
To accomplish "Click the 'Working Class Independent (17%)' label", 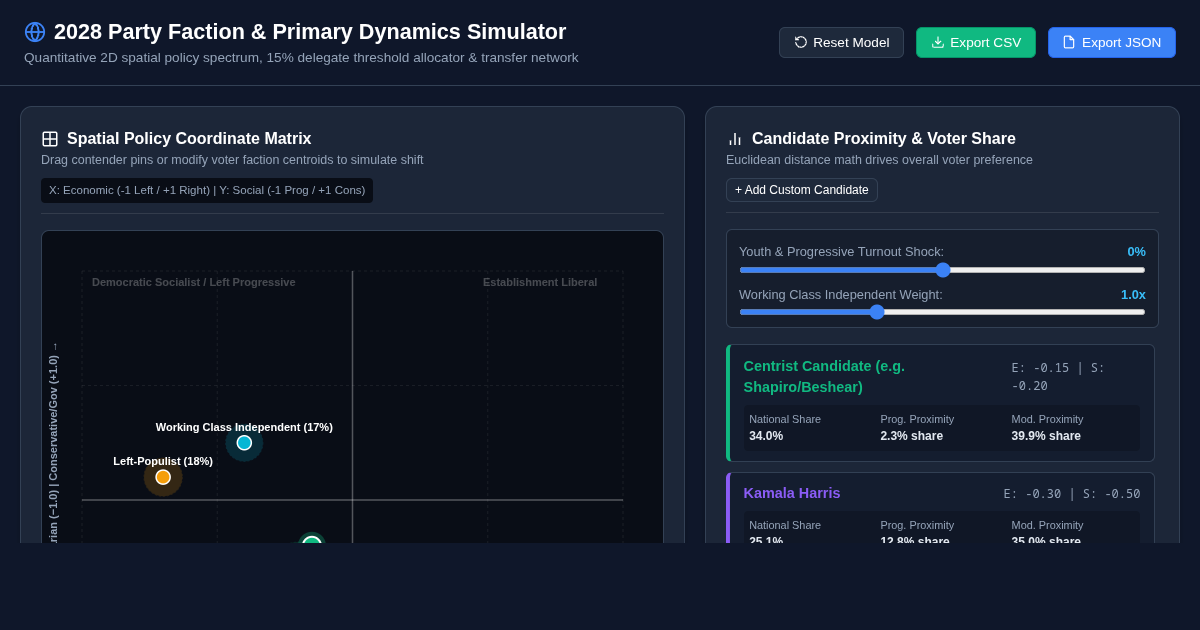I will click(x=244, y=427).
